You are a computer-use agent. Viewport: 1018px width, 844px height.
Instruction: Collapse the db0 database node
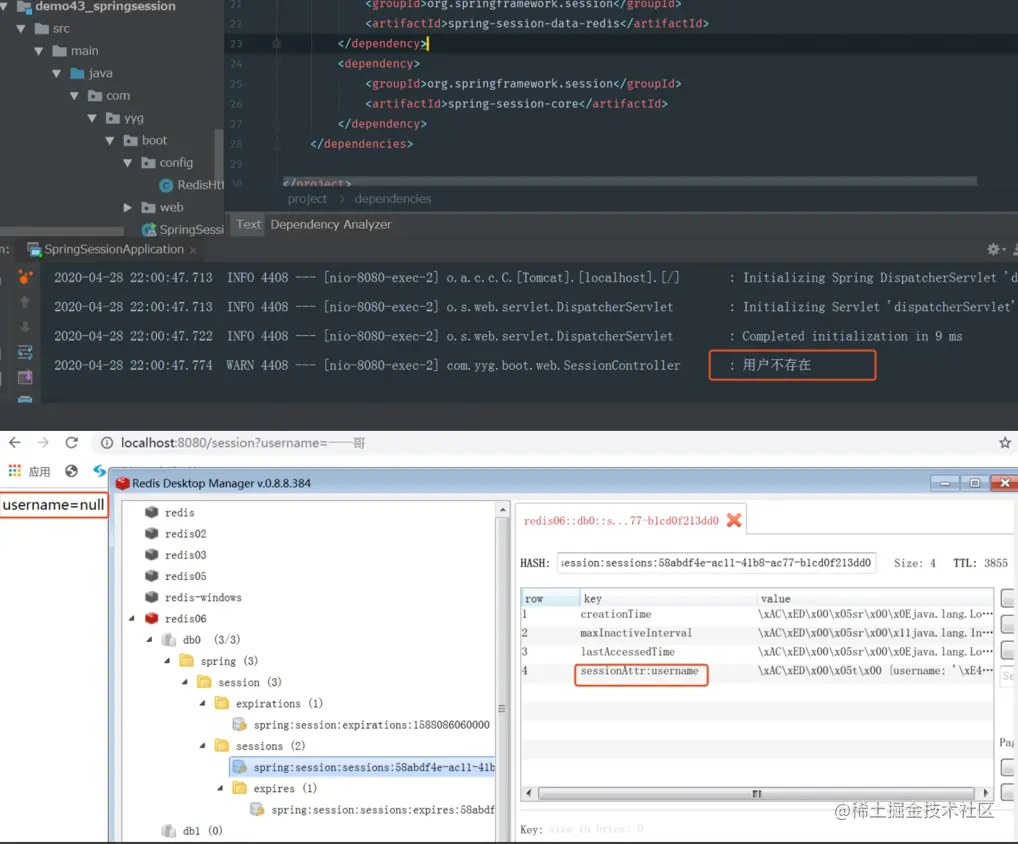pyautogui.click(x=149, y=640)
